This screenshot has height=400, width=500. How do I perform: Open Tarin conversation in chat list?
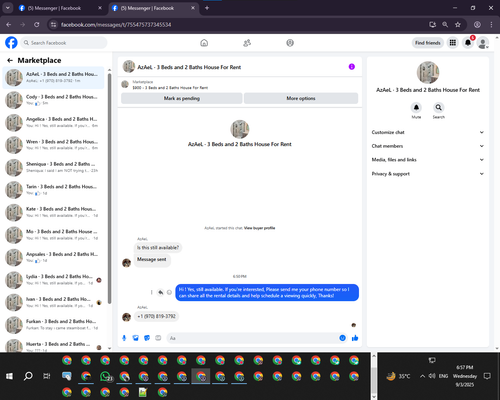(x=53, y=190)
